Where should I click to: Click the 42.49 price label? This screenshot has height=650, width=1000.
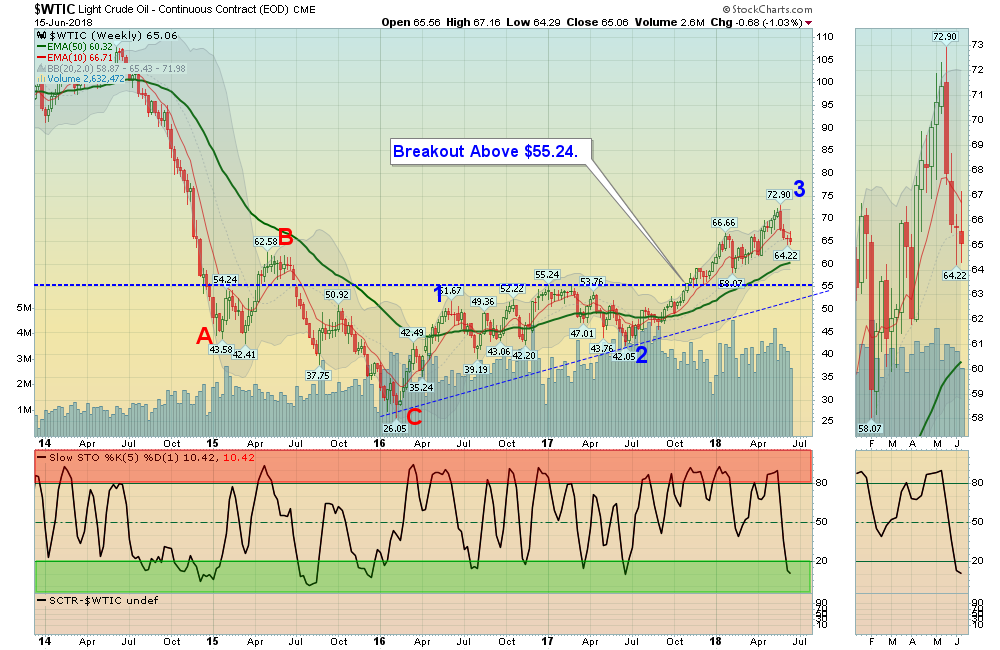[411, 332]
